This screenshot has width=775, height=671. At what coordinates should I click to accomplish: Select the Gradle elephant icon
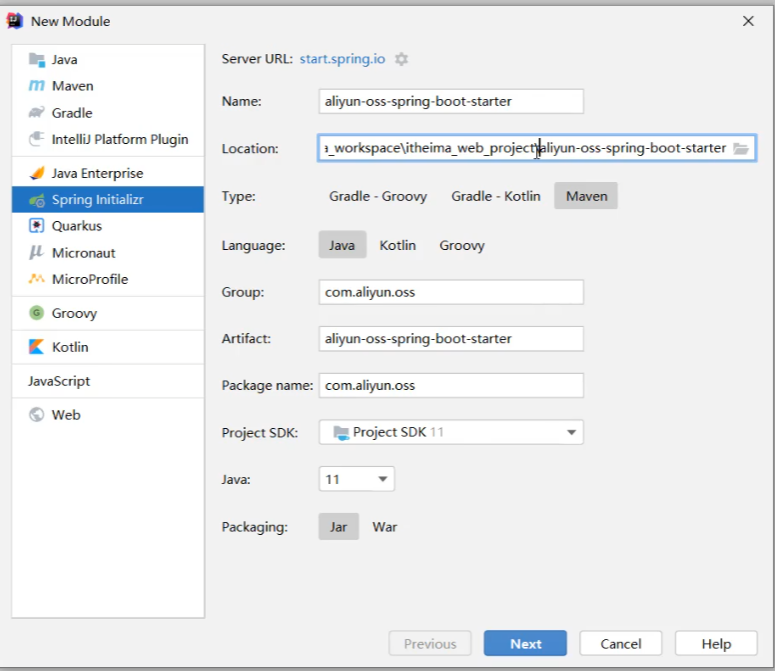37,113
